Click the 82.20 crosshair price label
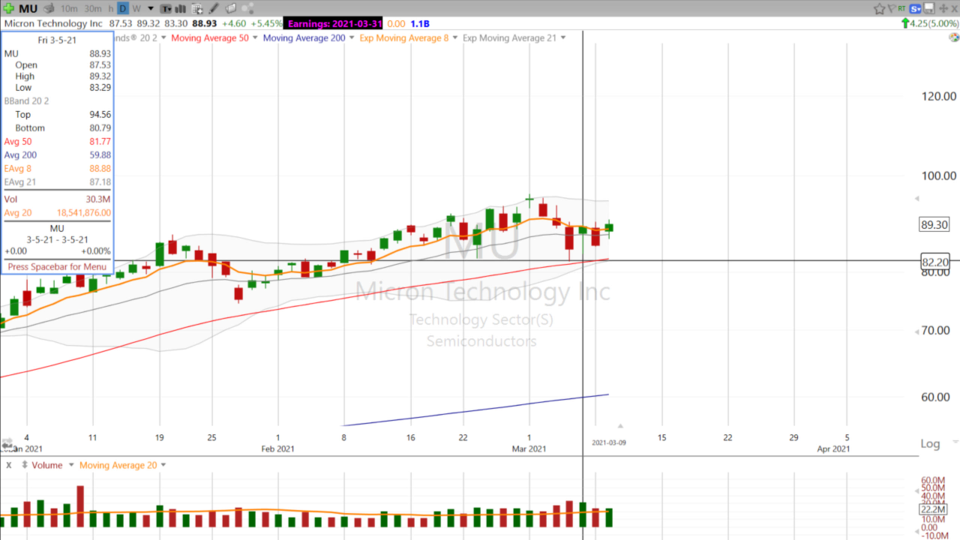 [x=935, y=262]
